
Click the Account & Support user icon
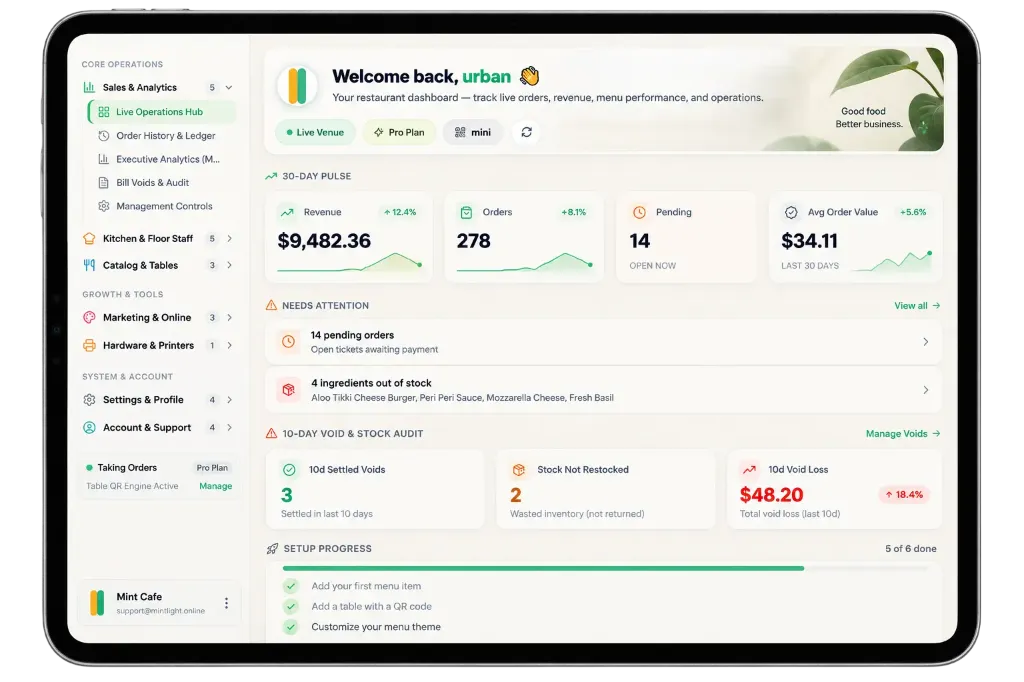click(x=89, y=428)
